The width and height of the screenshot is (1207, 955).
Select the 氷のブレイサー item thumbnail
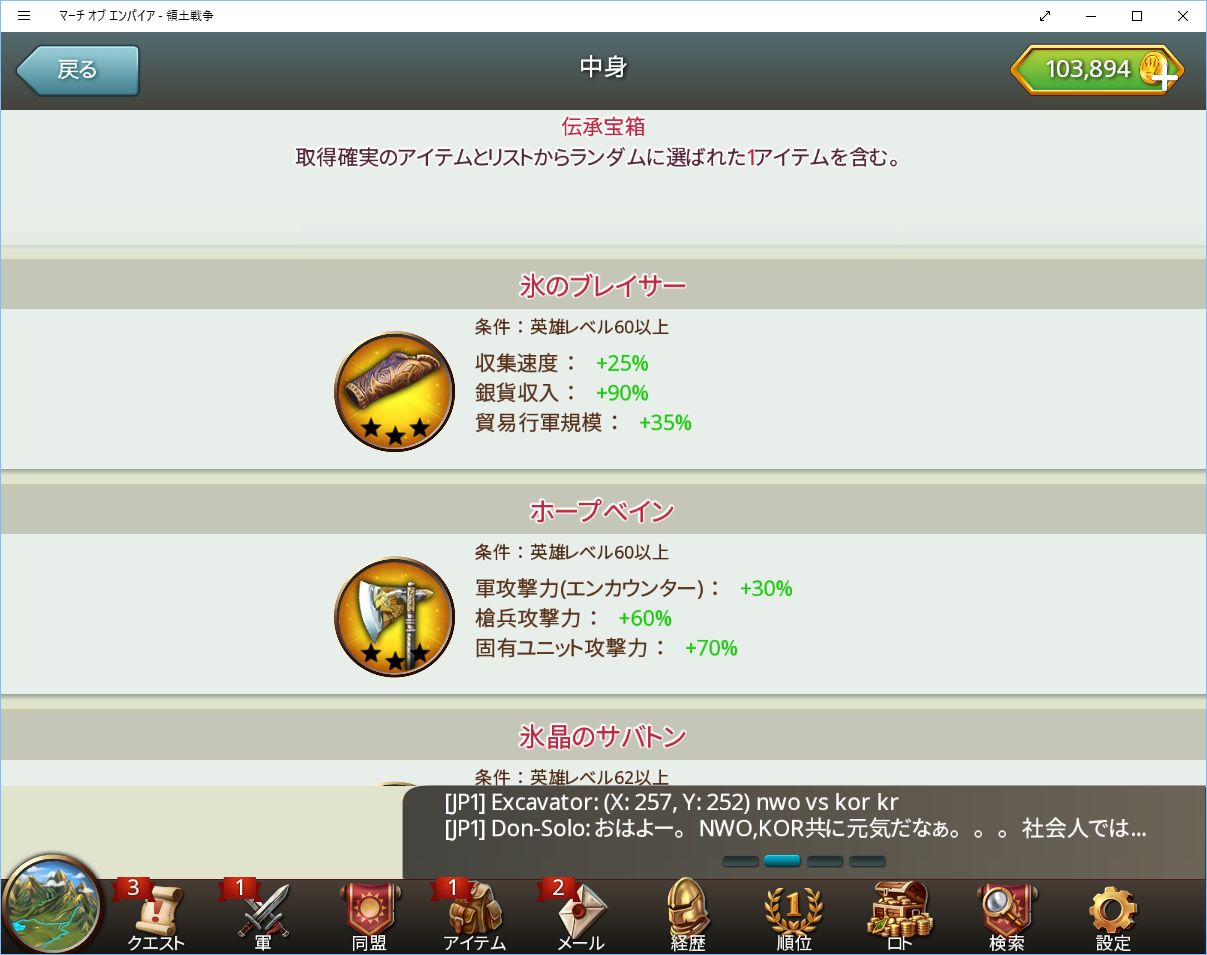[395, 391]
